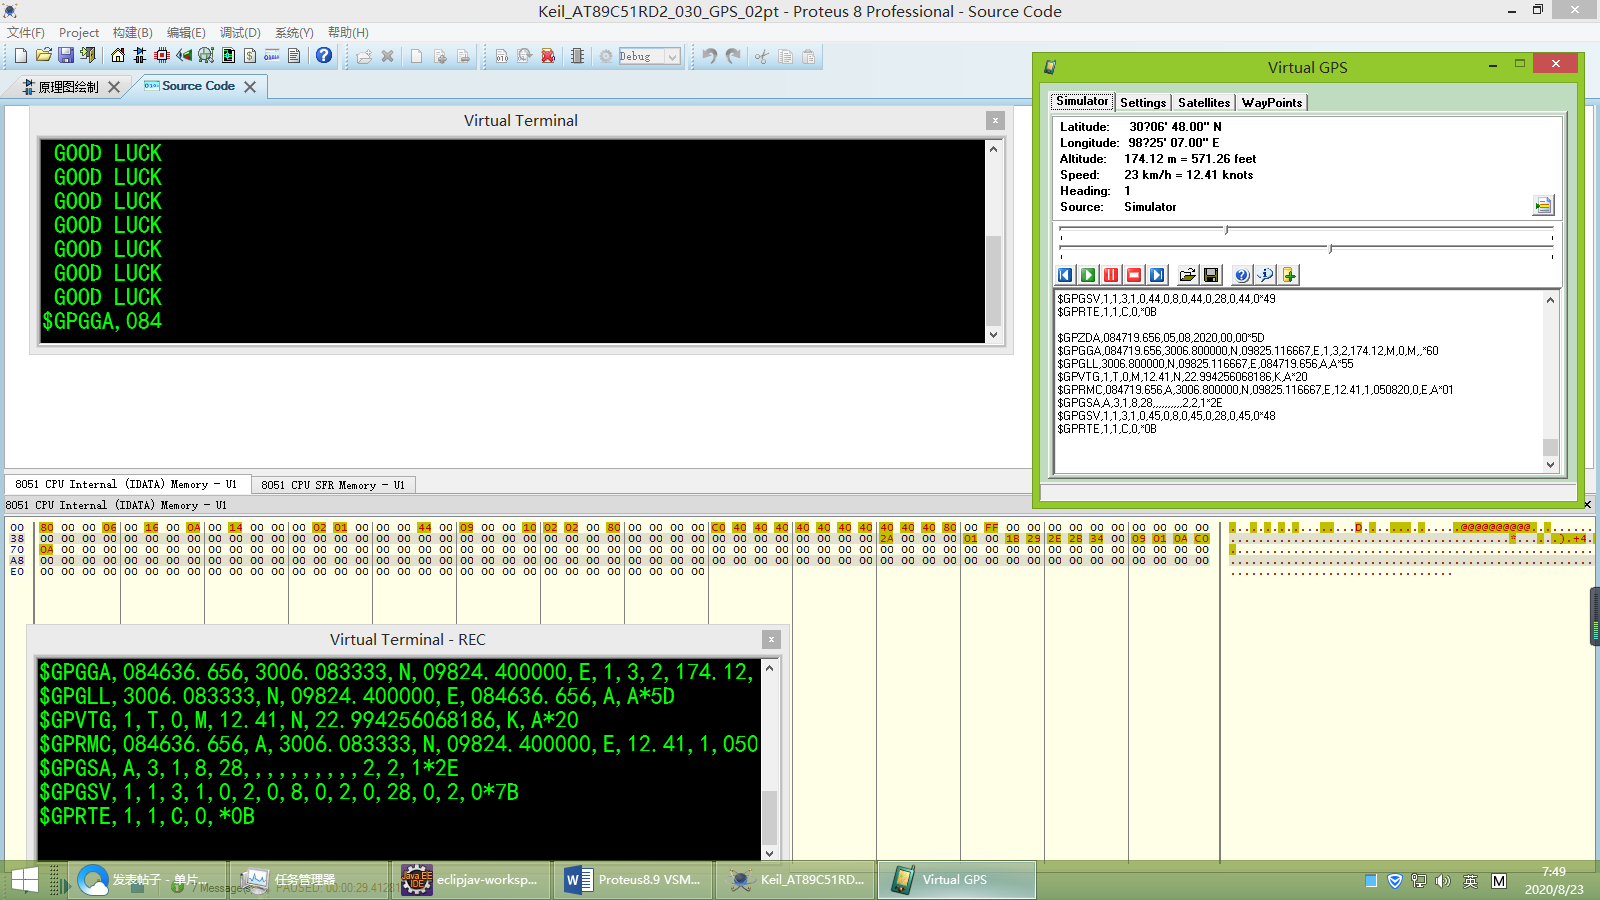The width and height of the screenshot is (1600, 900).
Task: Click the Build Project 010 icon
Action: (x=502, y=56)
